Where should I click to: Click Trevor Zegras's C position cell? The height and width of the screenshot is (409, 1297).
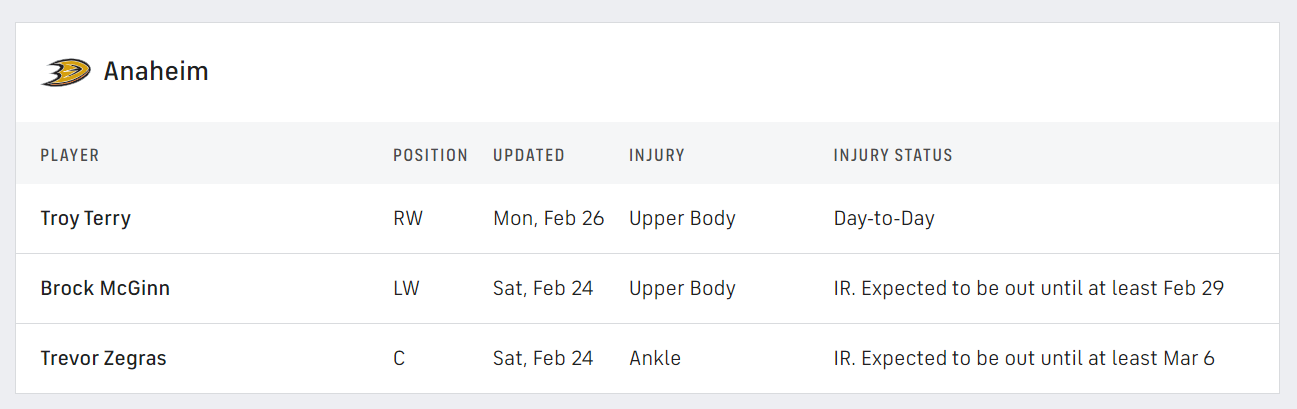[399, 358]
